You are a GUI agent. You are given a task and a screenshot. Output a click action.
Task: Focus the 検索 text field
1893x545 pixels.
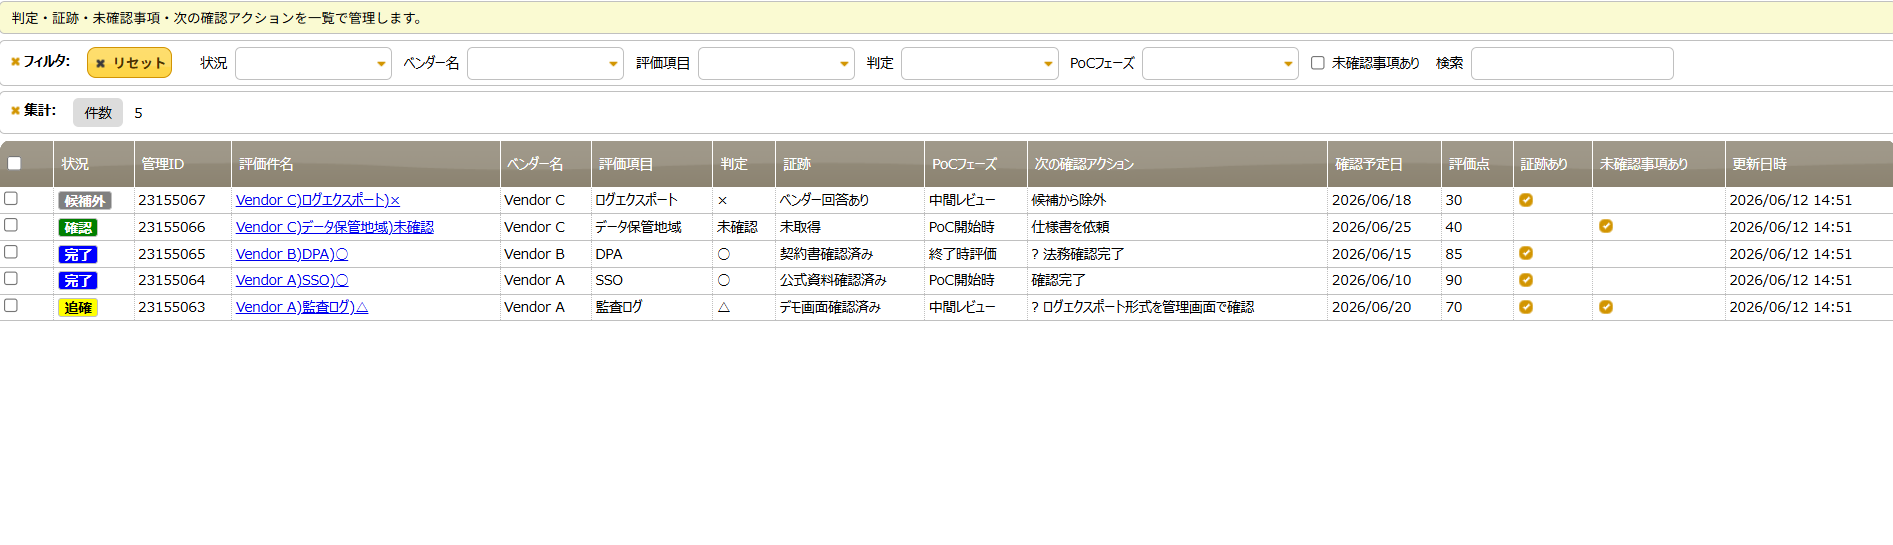1572,63
